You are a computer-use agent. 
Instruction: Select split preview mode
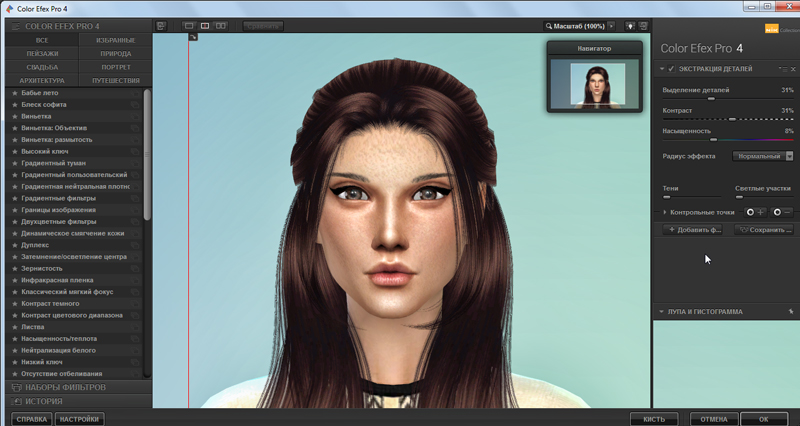205,26
